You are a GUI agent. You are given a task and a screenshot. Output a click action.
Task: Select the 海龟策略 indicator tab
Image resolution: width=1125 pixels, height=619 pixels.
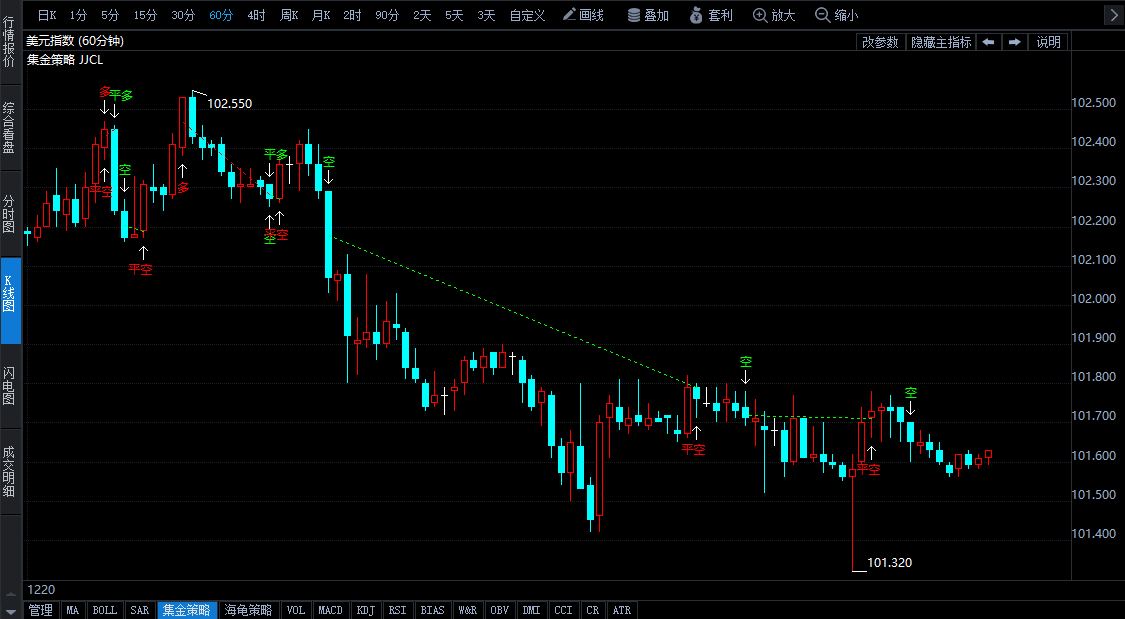(x=248, y=610)
